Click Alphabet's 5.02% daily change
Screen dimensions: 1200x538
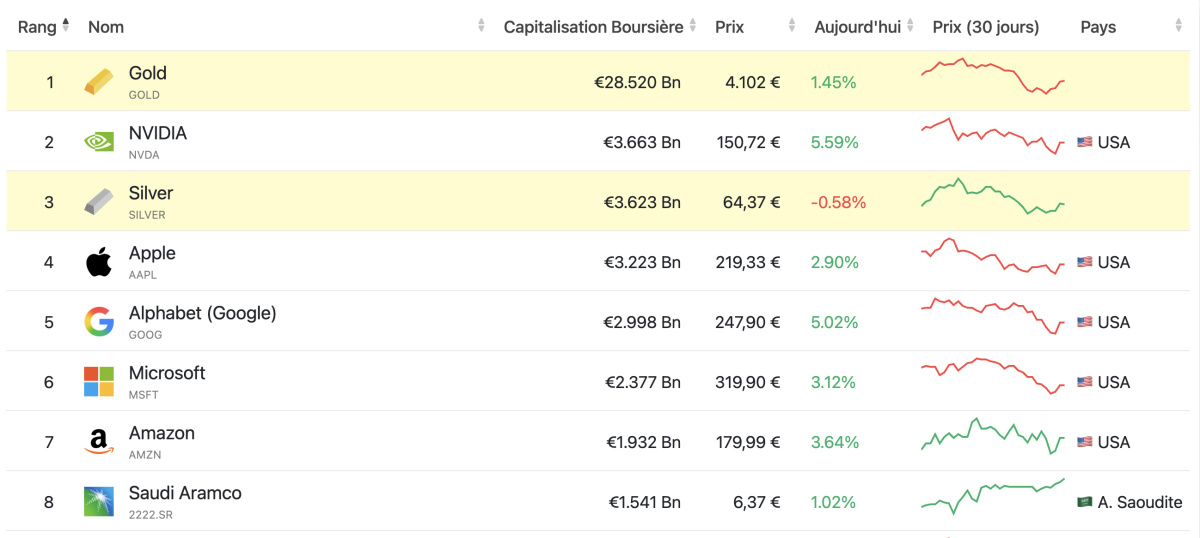click(835, 322)
